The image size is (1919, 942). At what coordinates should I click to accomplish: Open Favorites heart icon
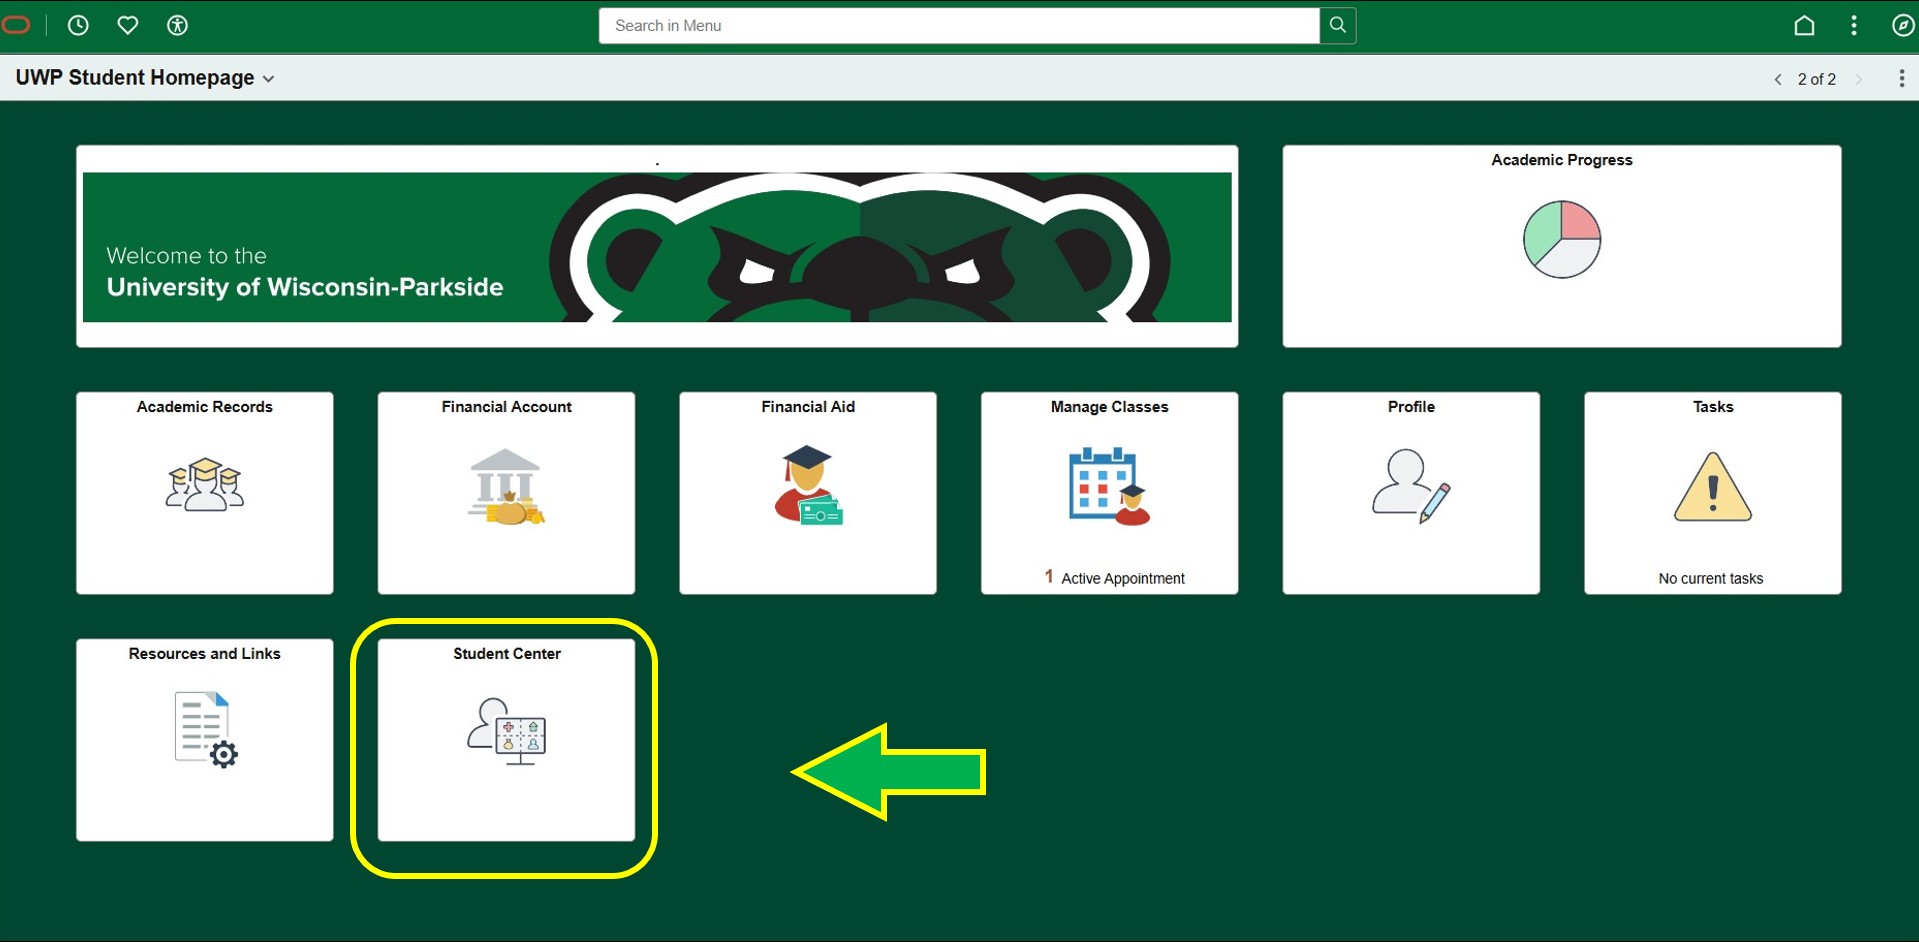pos(128,25)
